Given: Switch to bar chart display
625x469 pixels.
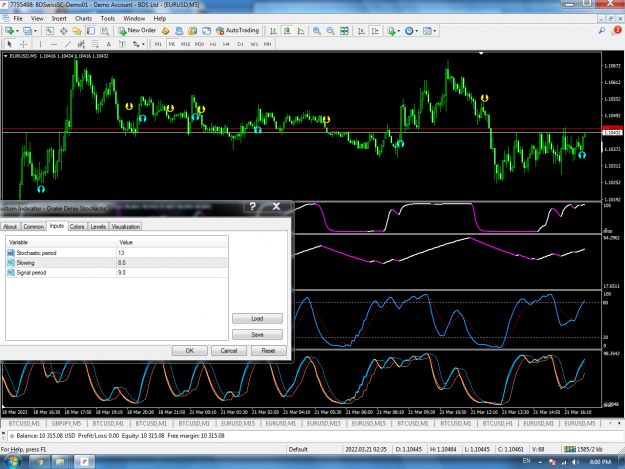Looking at the screenshot, I should click(273, 31).
